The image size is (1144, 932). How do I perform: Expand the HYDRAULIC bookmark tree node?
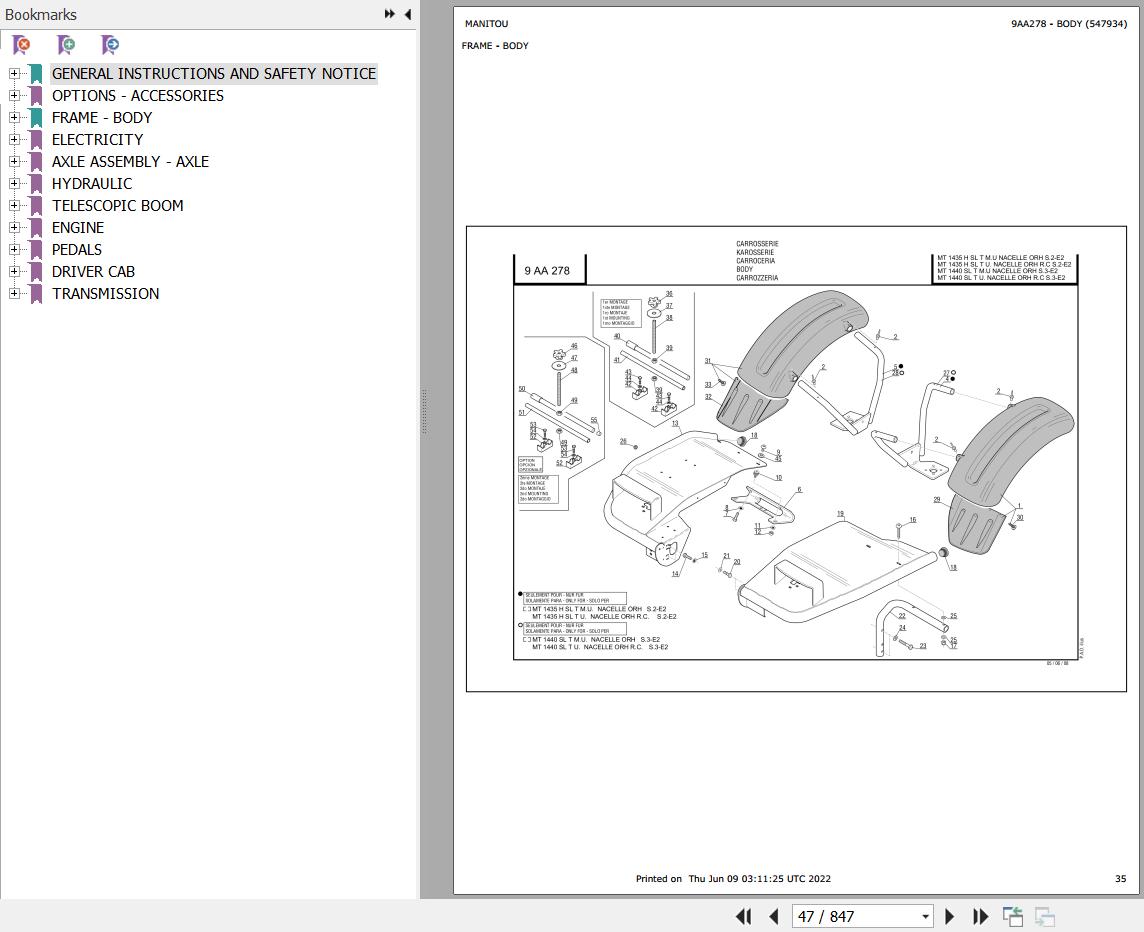[14, 183]
